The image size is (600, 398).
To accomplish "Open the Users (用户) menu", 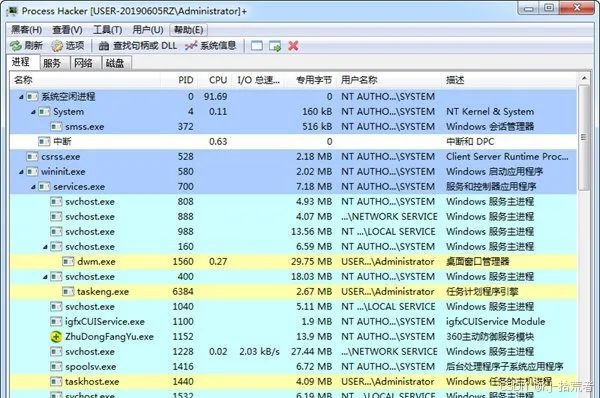I will point(148,30).
